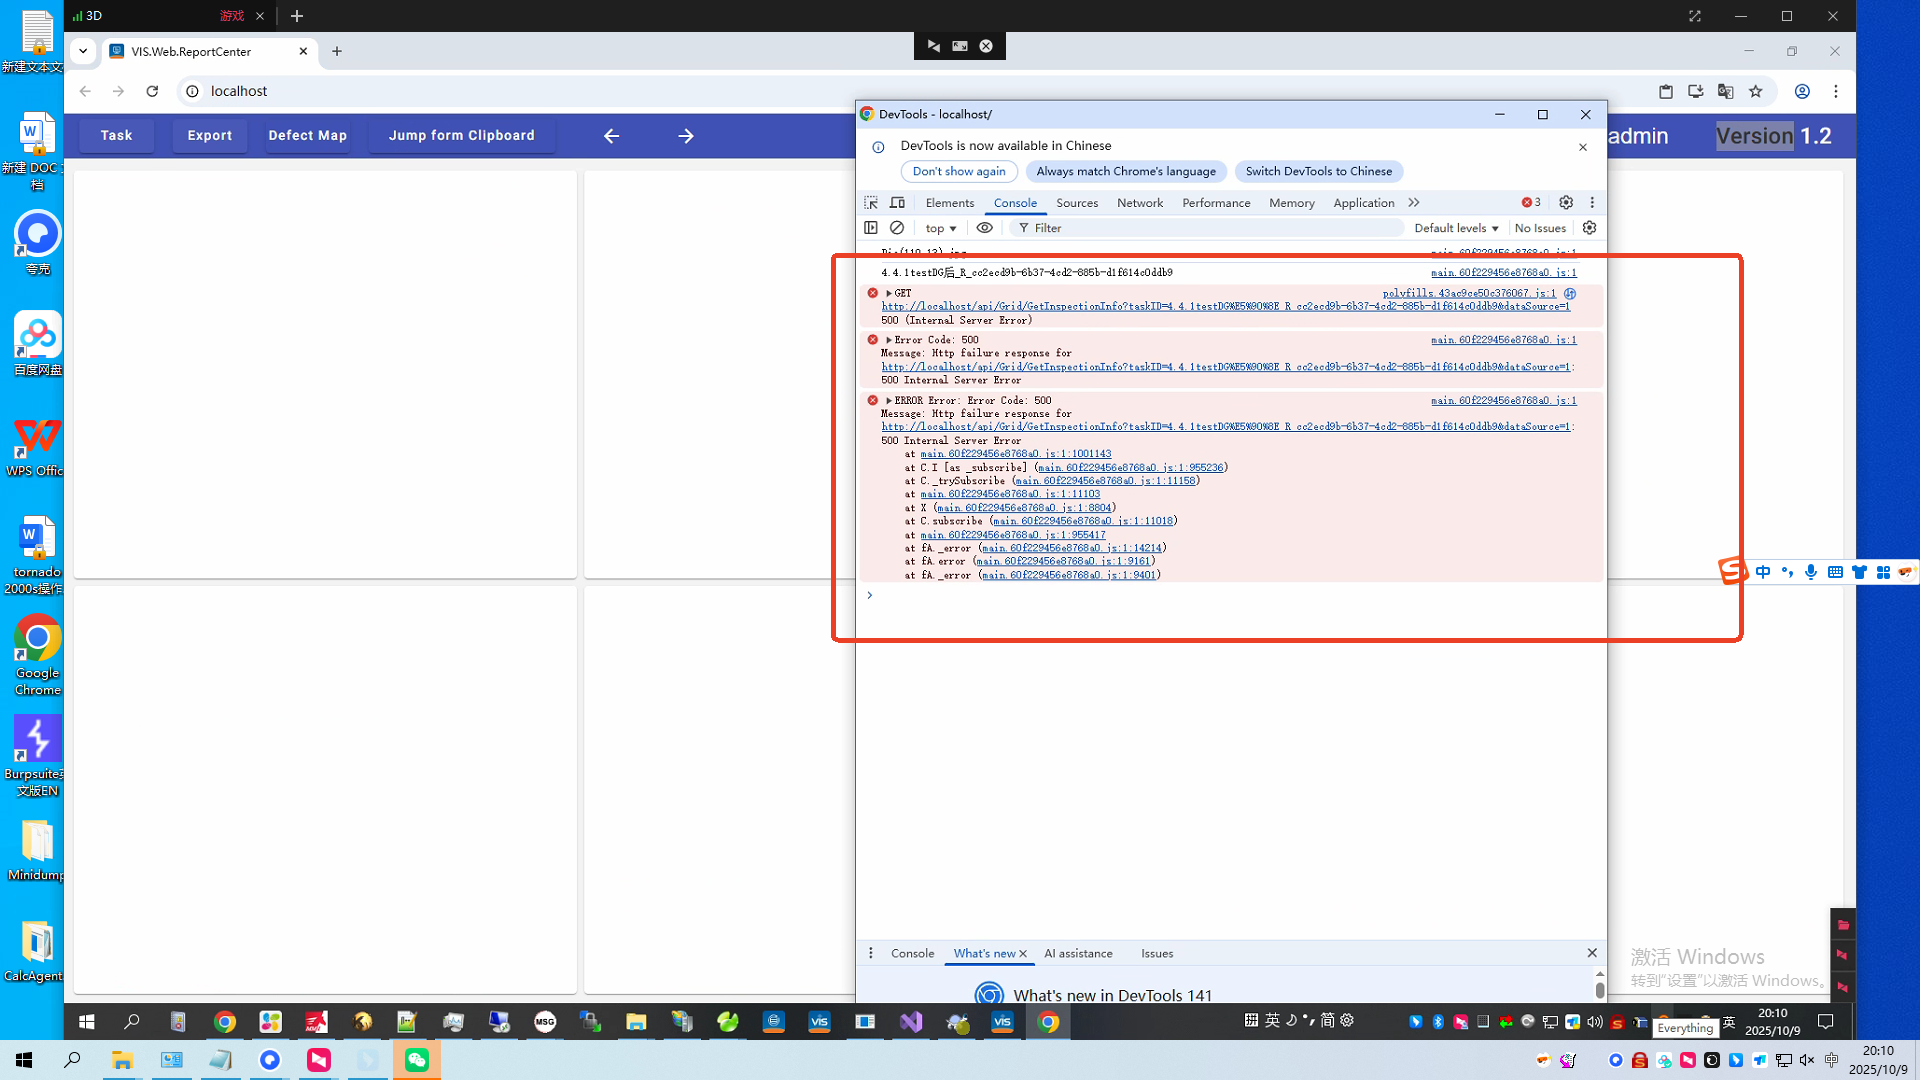This screenshot has height=1080, width=1920.
Task: Toggle the device toolbar icon
Action: [897, 202]
